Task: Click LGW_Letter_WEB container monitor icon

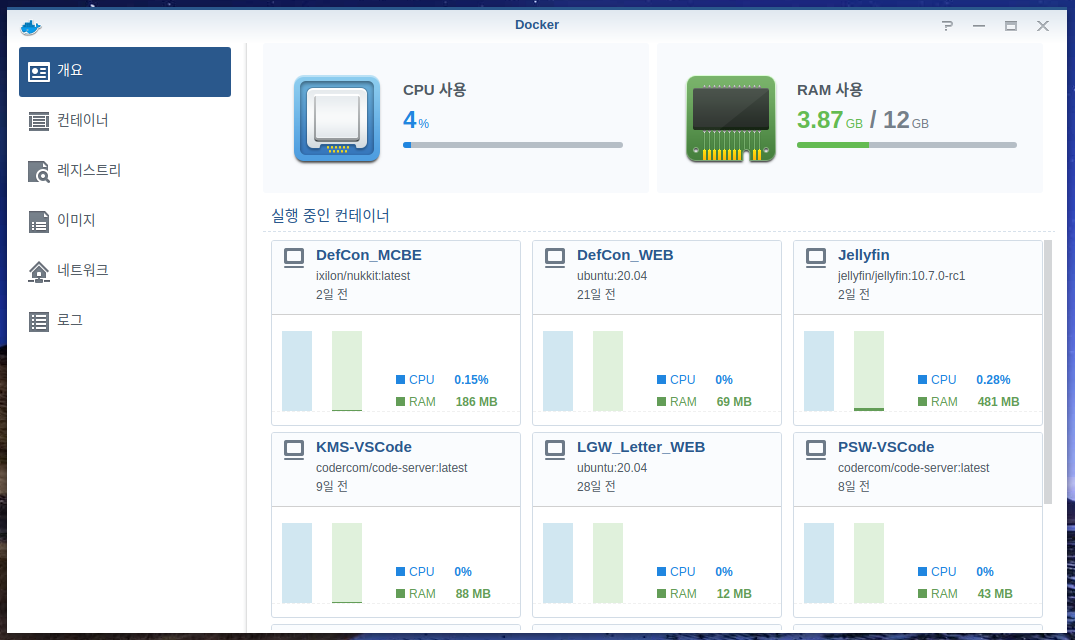Action: [x=555, y=450]
